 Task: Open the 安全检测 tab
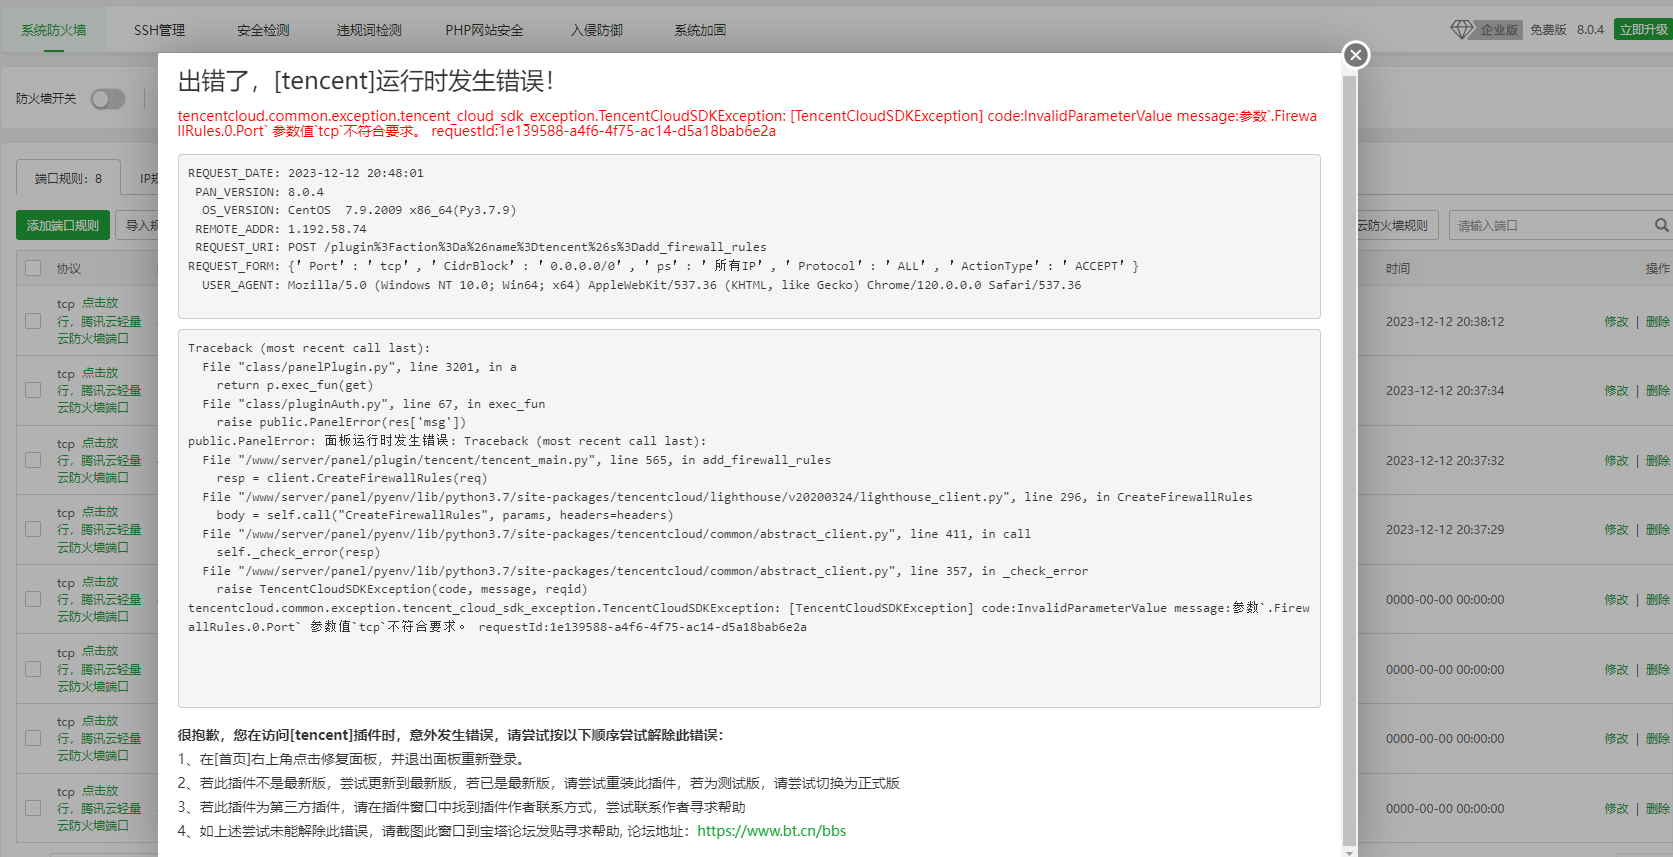tap(263, 30)
